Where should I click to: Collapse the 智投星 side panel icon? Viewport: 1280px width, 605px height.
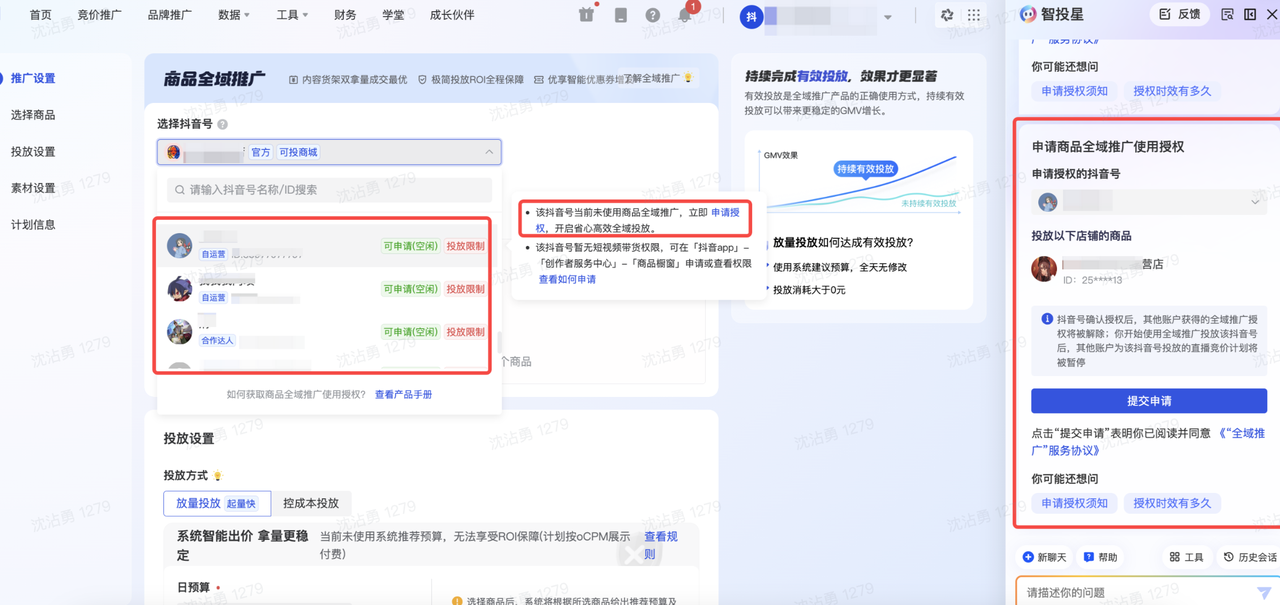(x=1250, y=14)
